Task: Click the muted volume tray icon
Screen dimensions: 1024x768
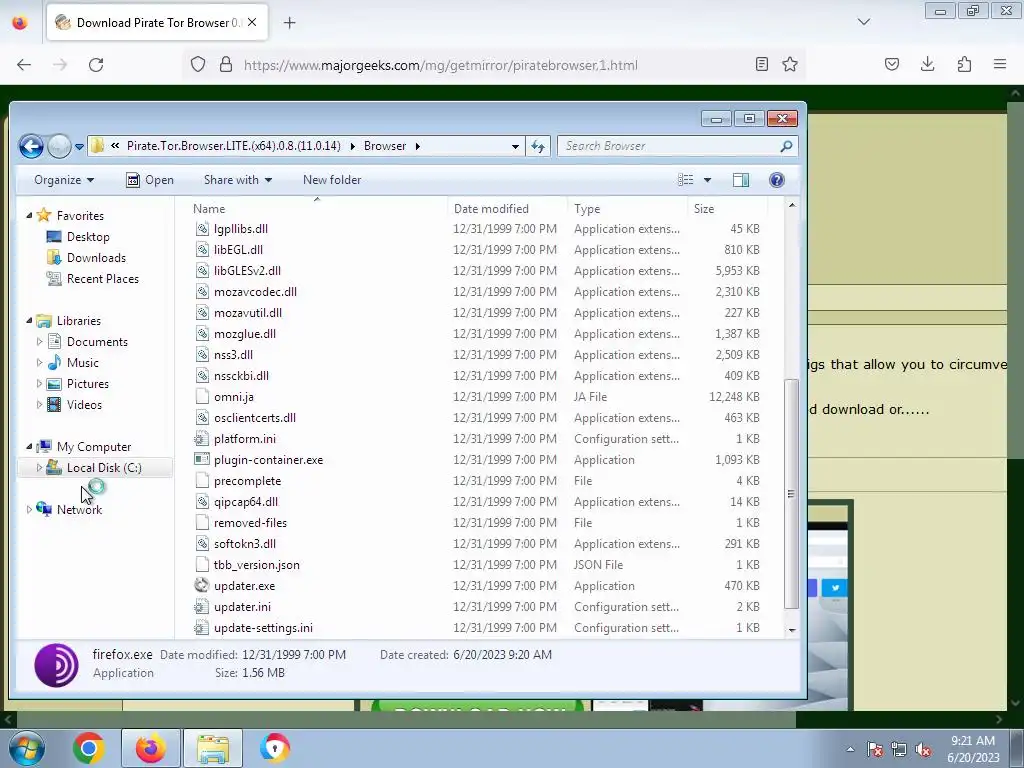Action: (923, 749)
